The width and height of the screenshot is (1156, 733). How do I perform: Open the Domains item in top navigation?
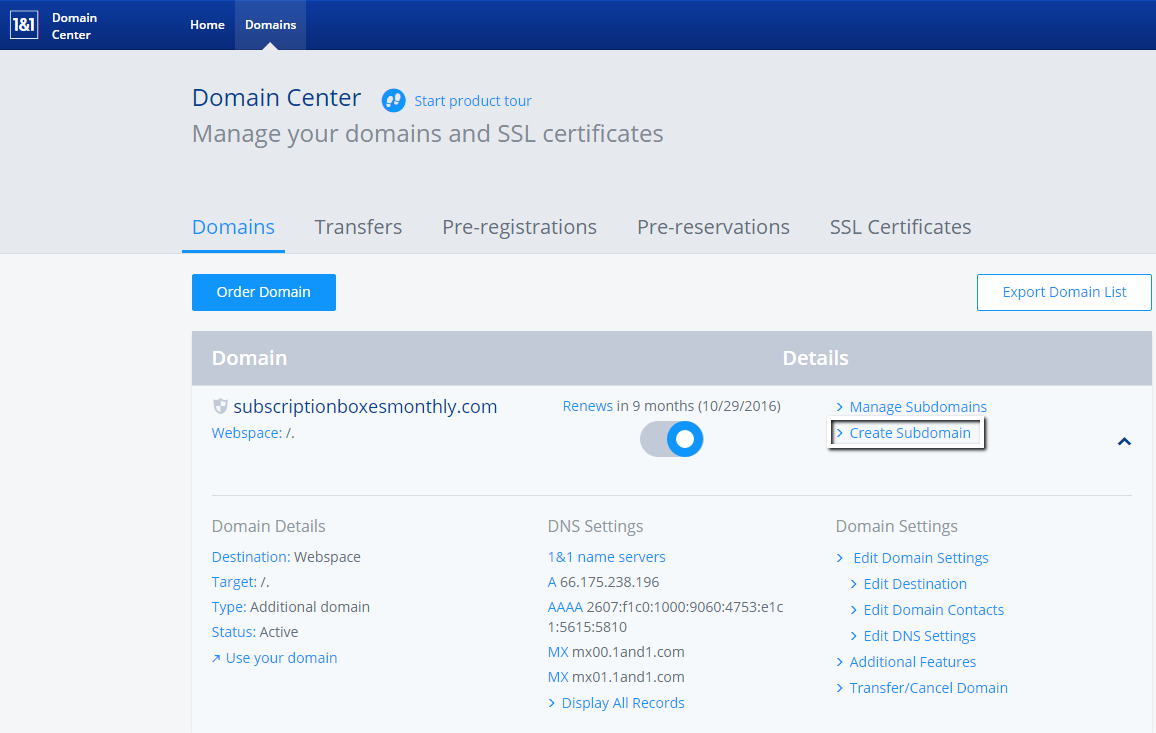tap(271, 25)
